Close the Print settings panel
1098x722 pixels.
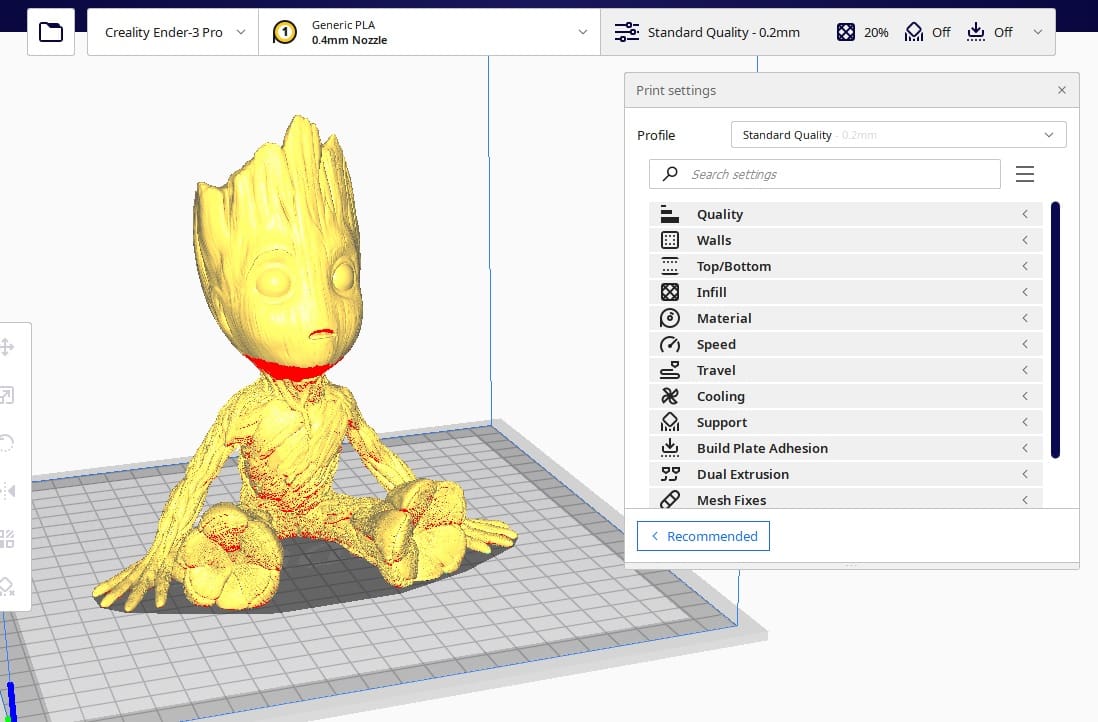(1062, 90)
